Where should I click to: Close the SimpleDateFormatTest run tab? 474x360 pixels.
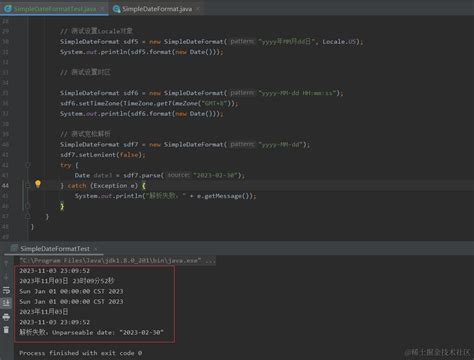(96, 249)
